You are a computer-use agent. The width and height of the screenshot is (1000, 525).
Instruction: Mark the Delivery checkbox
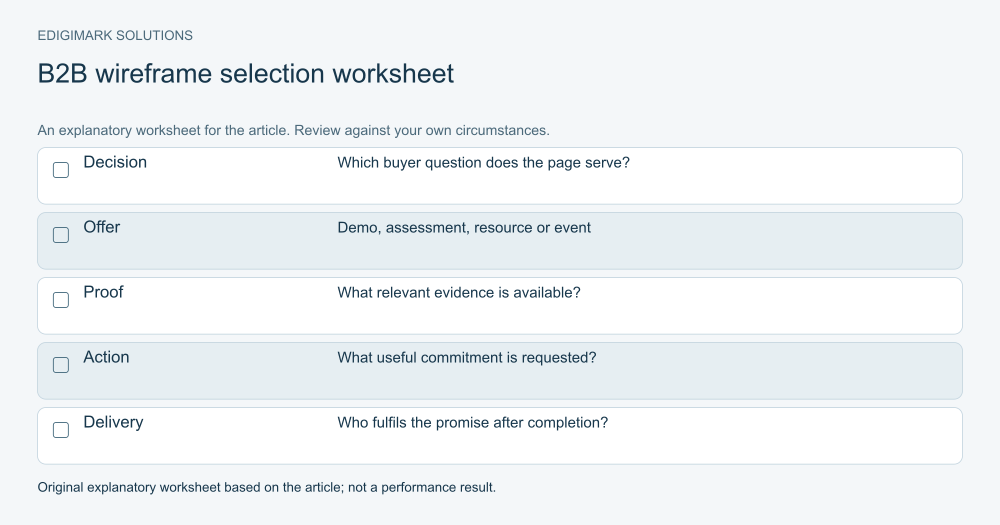click(x=61, y=430)
